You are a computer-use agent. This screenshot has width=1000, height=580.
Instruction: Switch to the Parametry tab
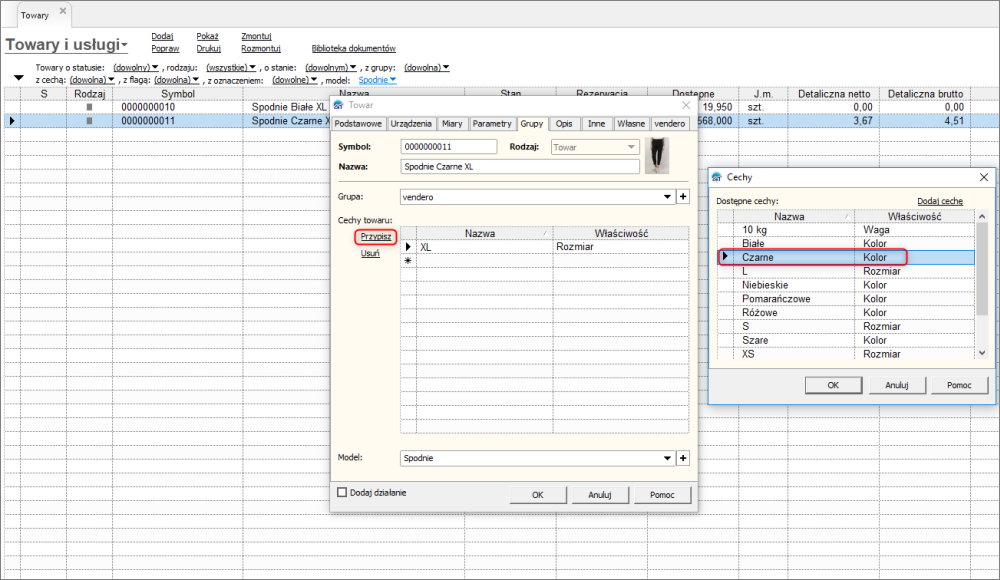491,124
